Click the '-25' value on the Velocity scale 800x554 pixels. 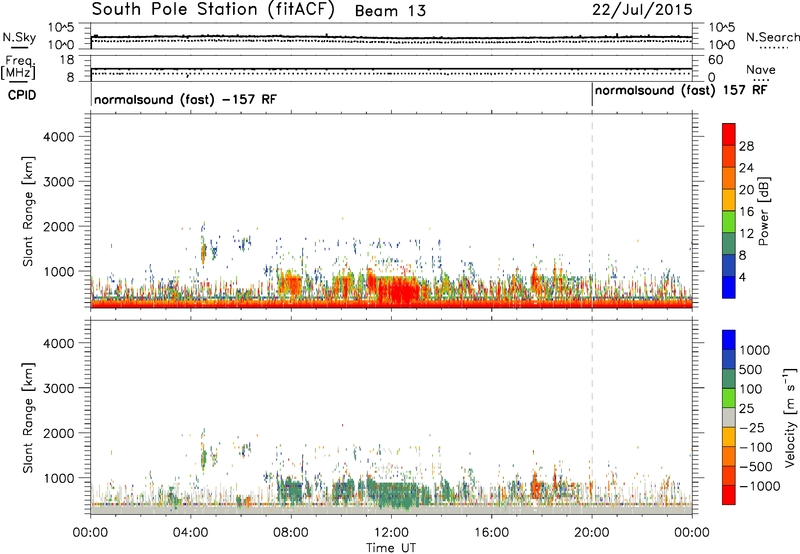pos(751,428)
